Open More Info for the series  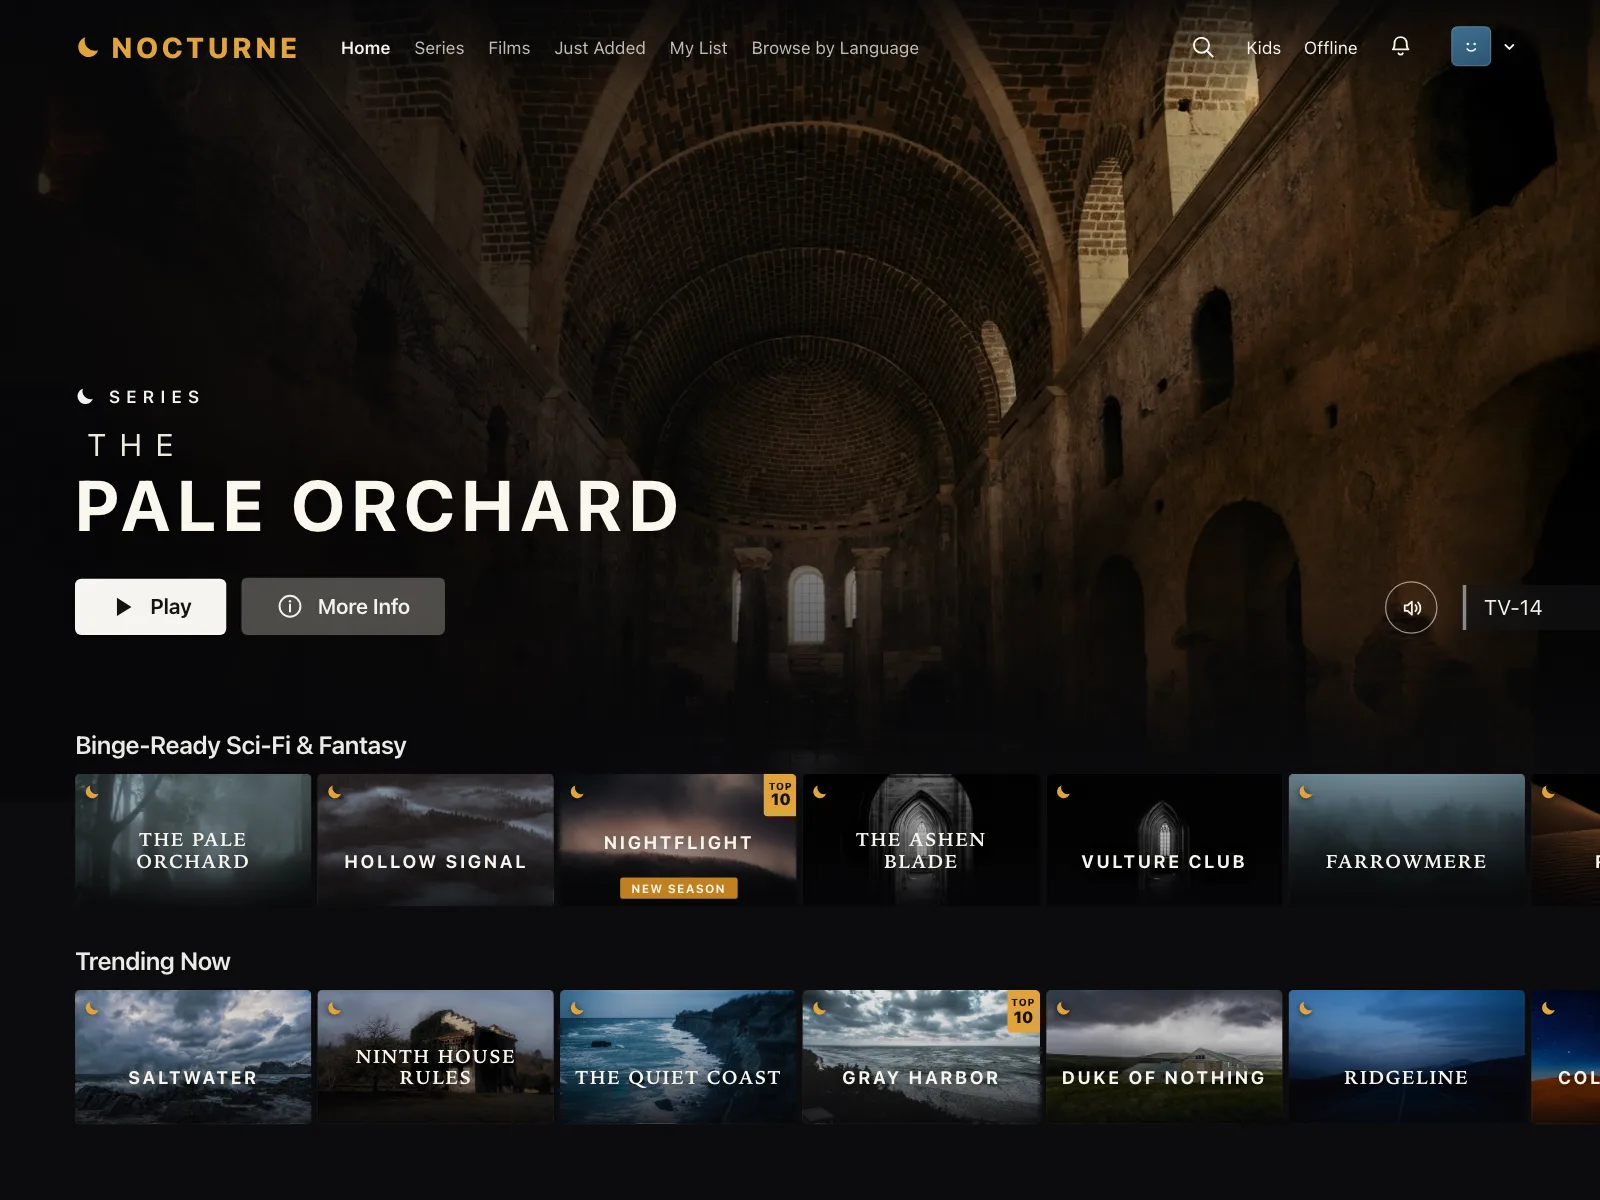(x=343, y=607)
